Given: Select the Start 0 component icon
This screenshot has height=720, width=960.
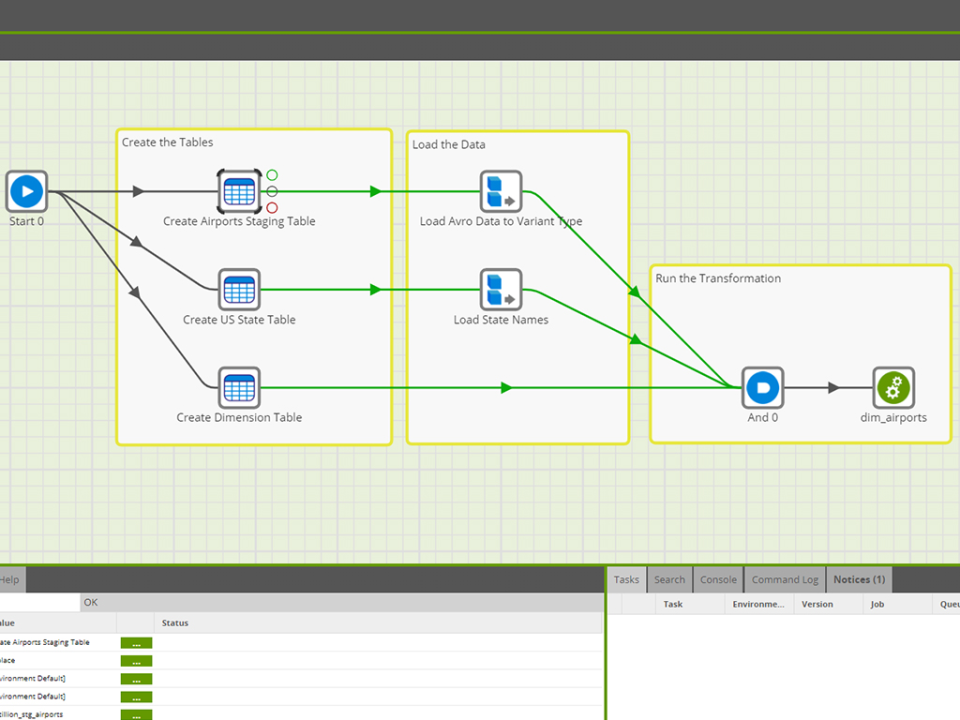Looking at the screenshot, I should point(26,192).
